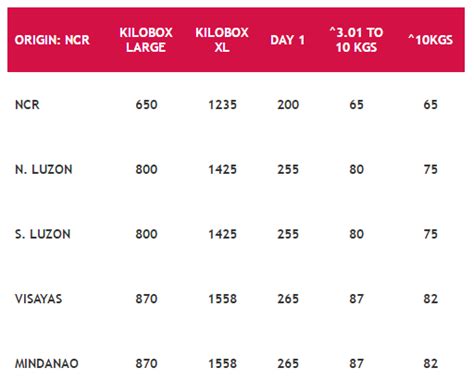Select the N. LUZON row label
Screen dimensions: 474x380
tap(44, 169)
